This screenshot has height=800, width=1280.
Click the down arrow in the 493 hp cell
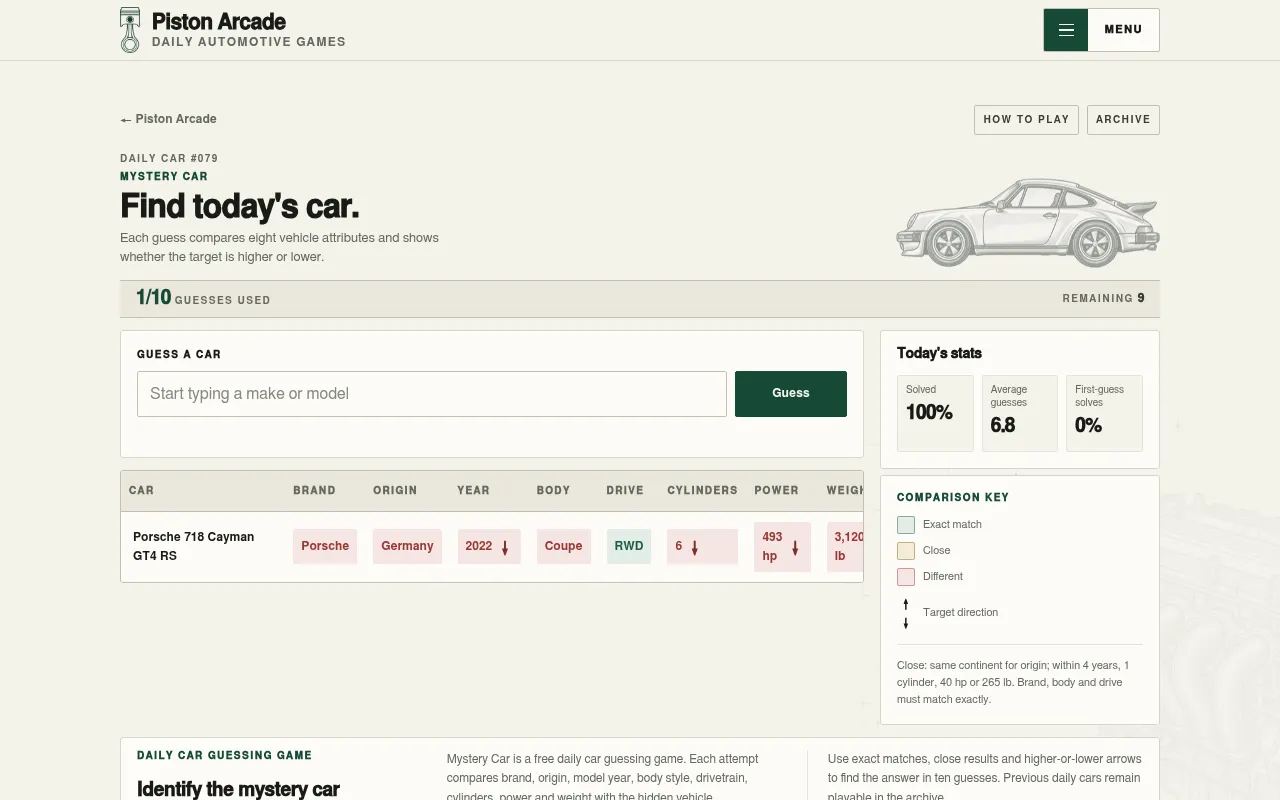tap(795, 547)
